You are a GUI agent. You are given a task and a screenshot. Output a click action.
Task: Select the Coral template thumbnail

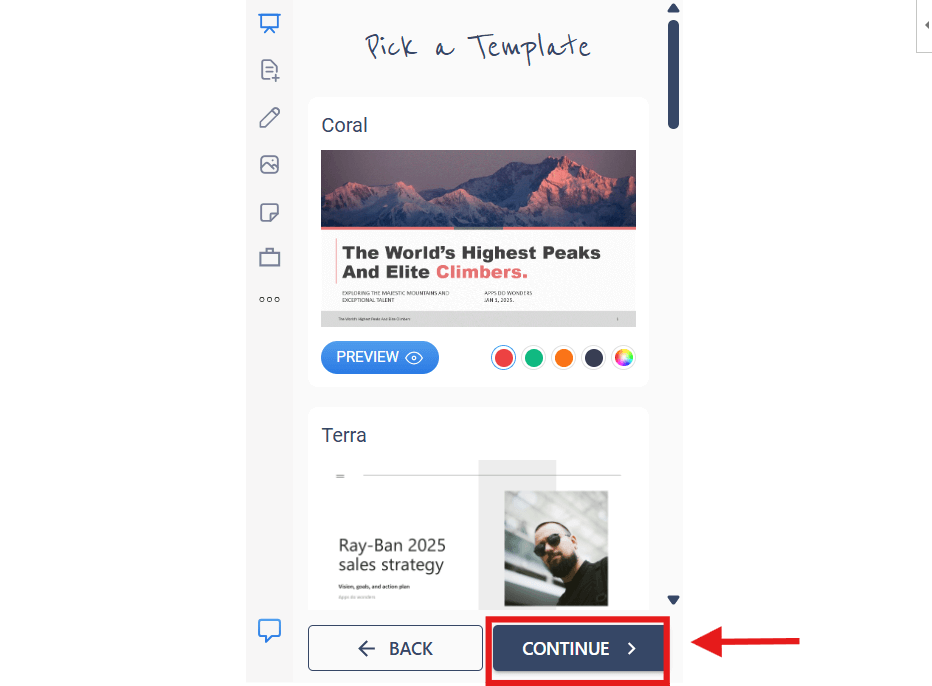(478, 238)
